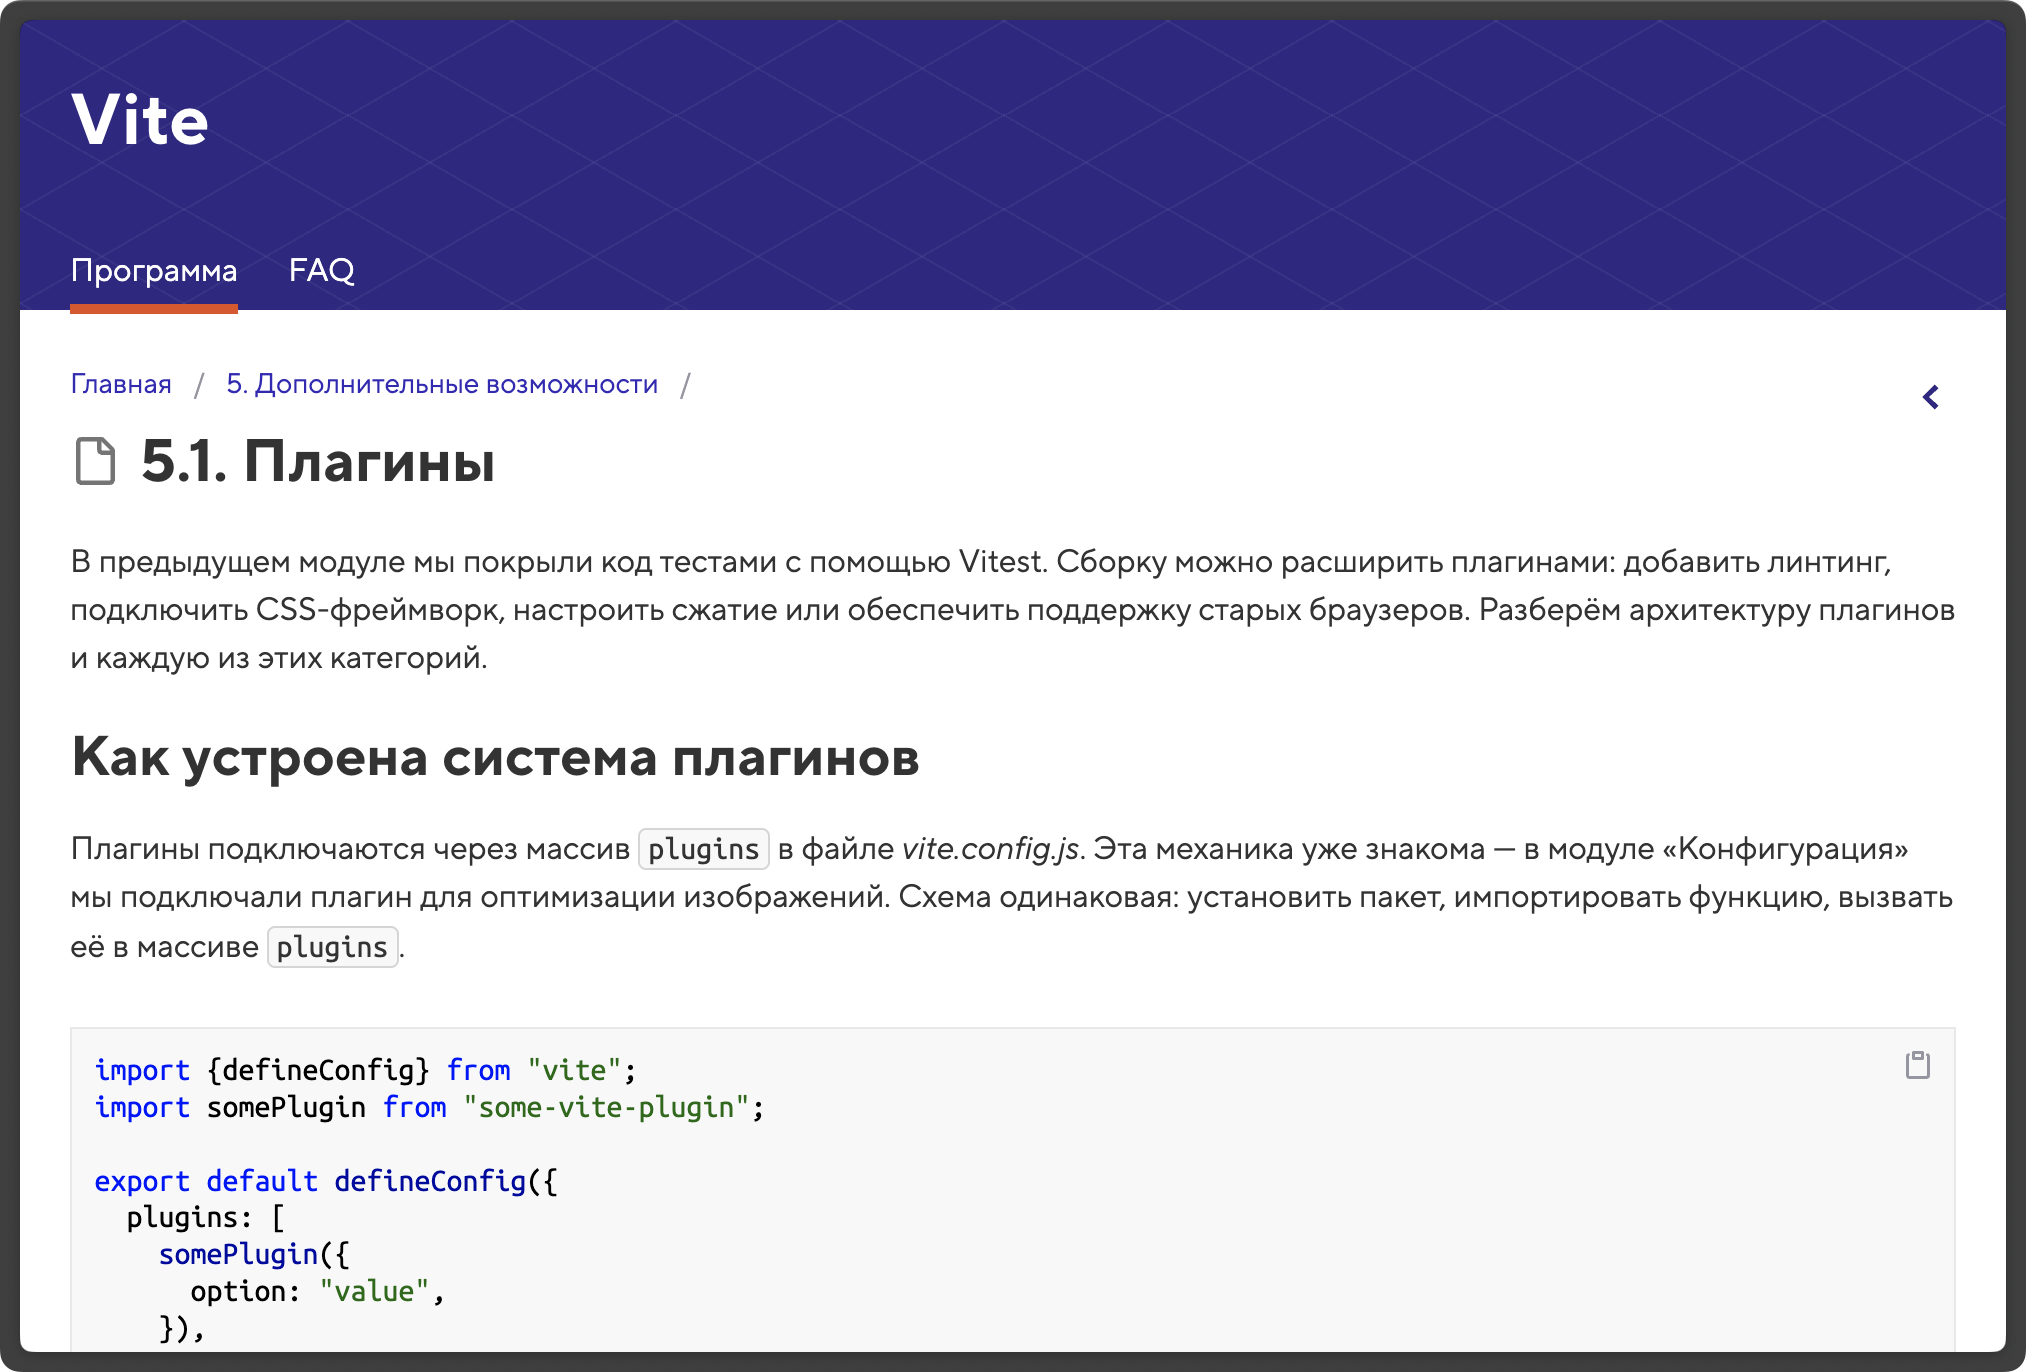Click the "value" option string in code
The width and height of the screenshot is (2026, 1372).
(x=374, y=1292)
